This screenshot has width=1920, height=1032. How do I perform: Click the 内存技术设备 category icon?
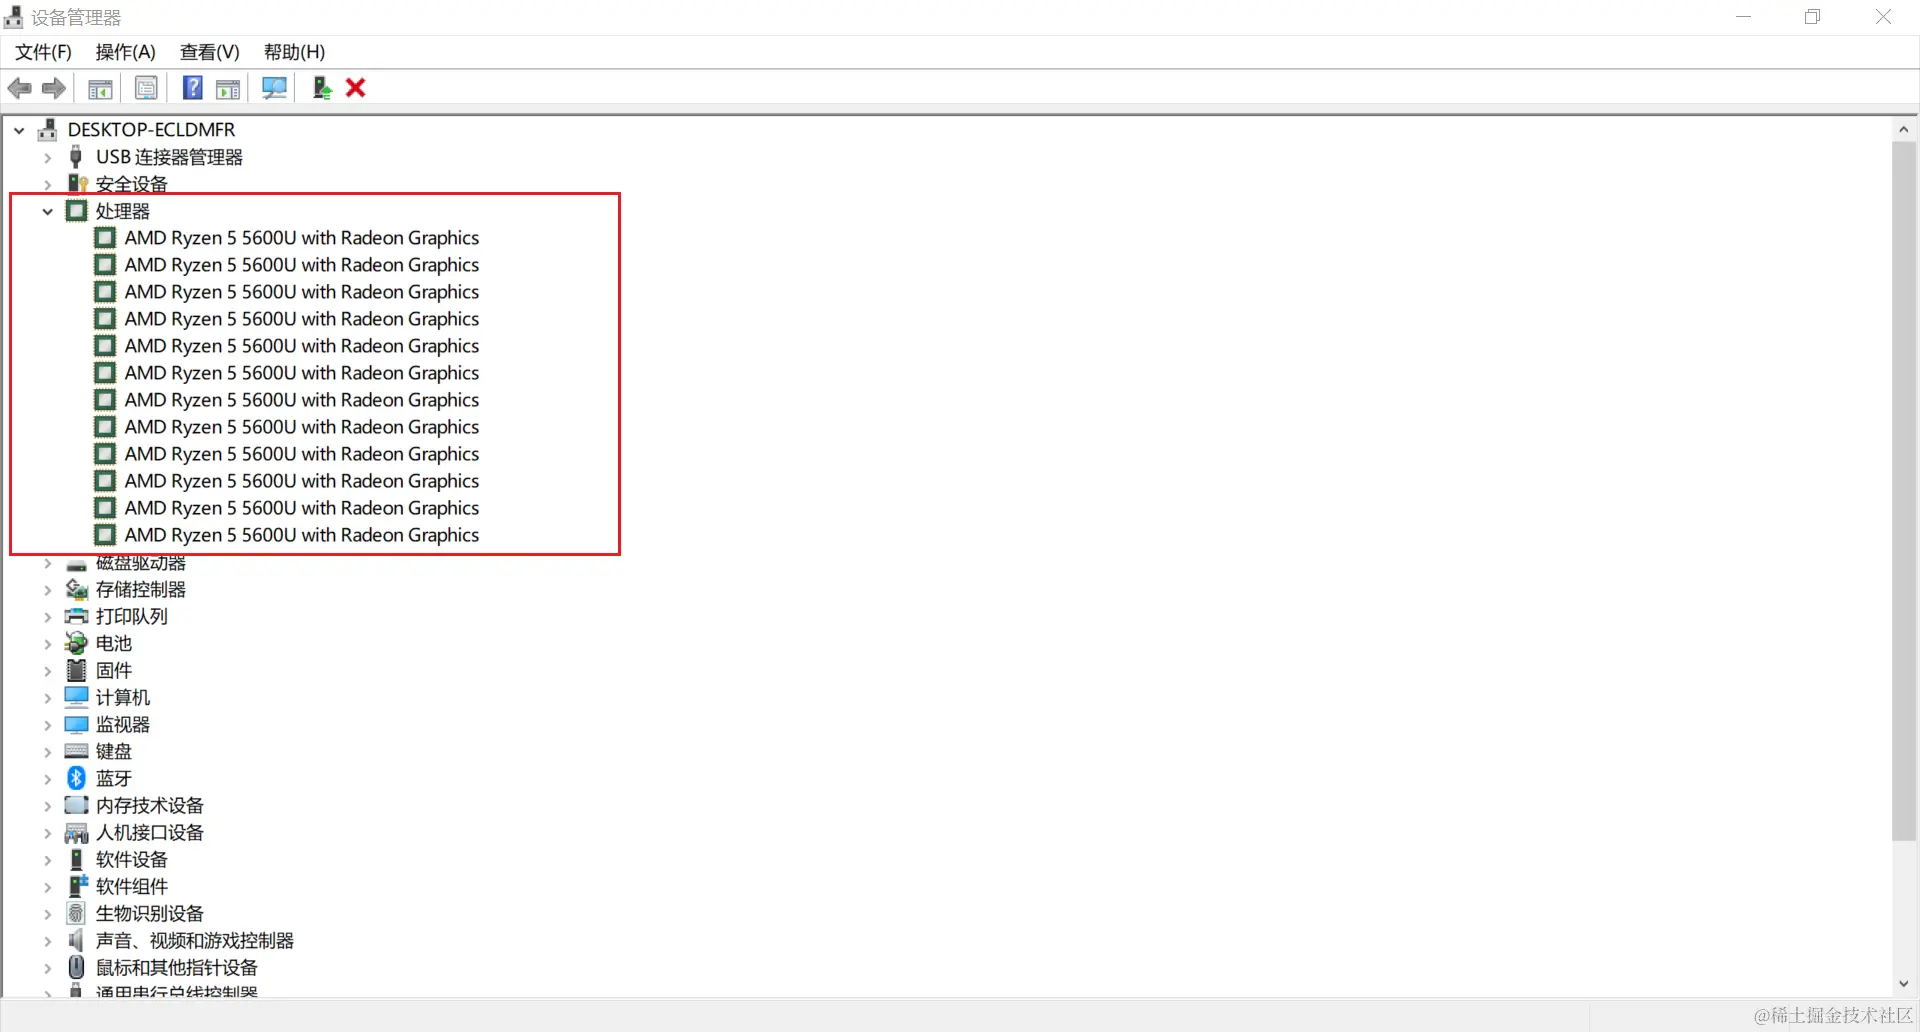(x=76, y=805)
